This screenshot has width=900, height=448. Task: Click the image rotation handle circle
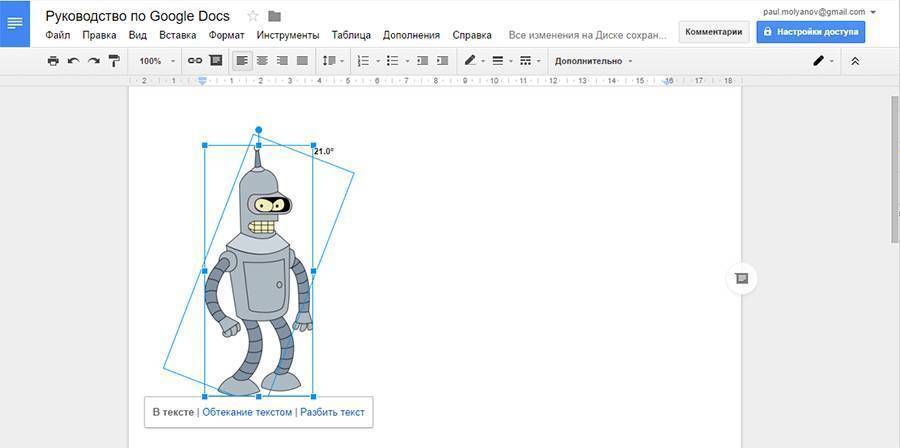coord(258,130)
